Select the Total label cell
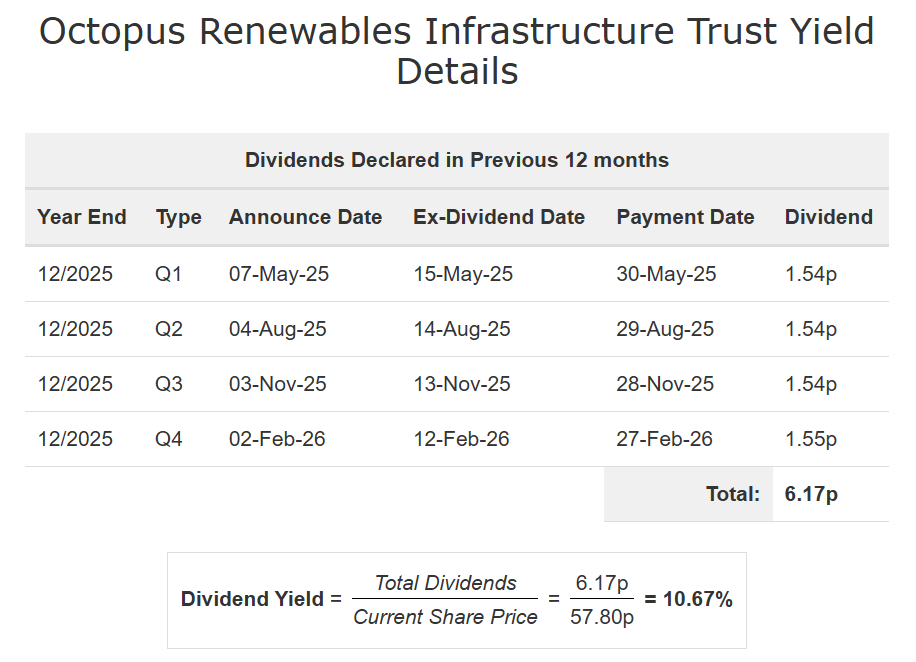 (x=733, y=494)
